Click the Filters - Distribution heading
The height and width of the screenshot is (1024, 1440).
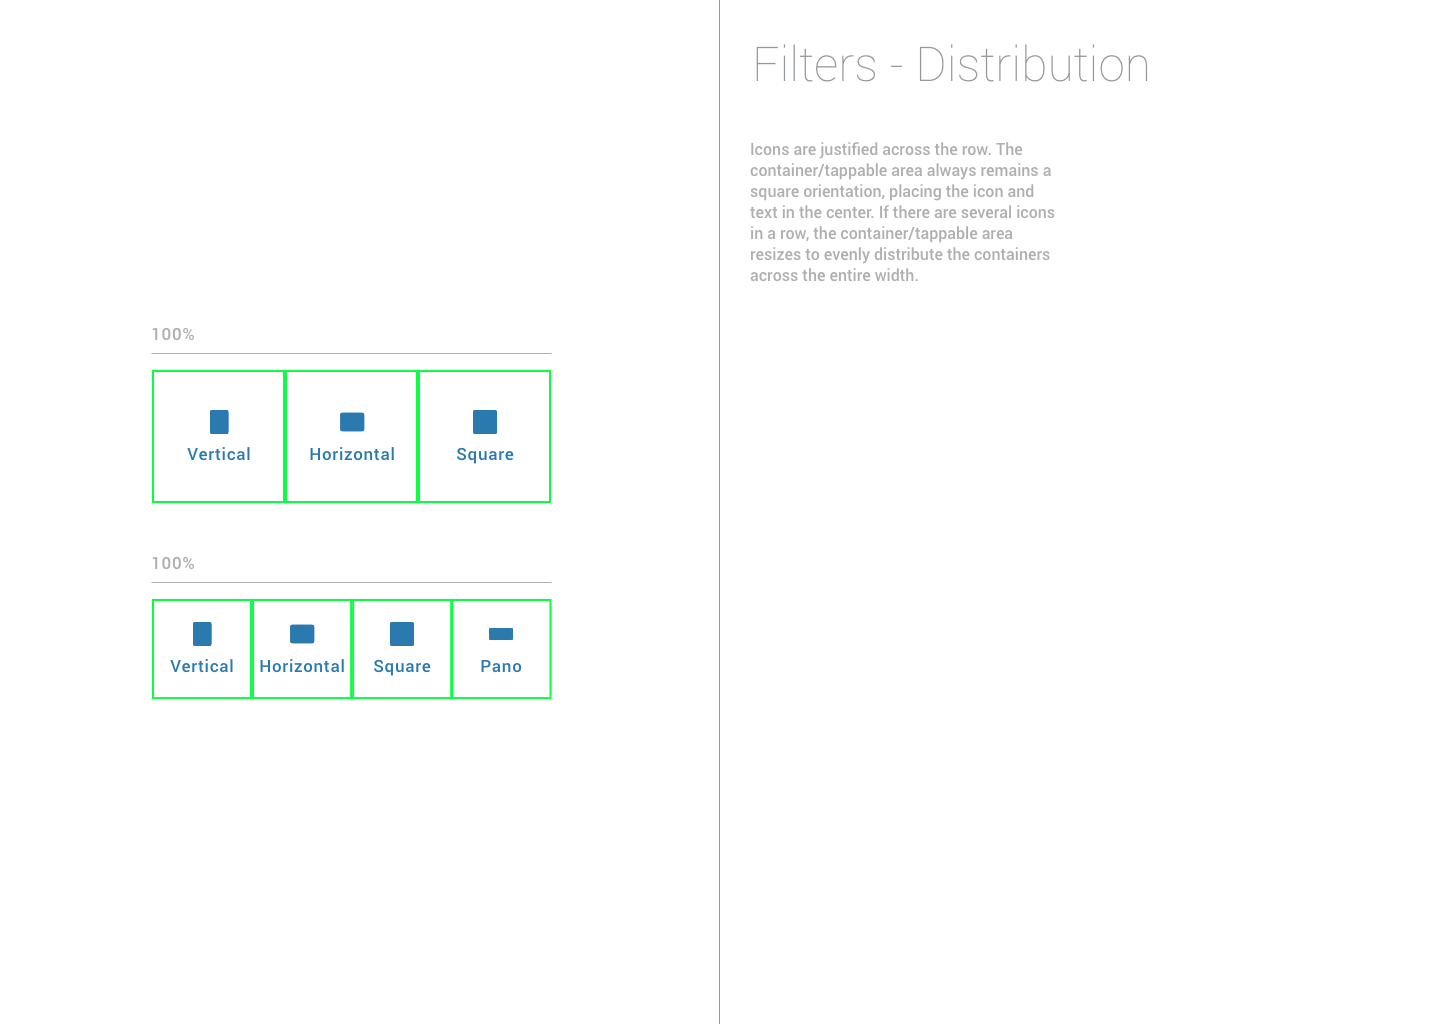[951, 65]
